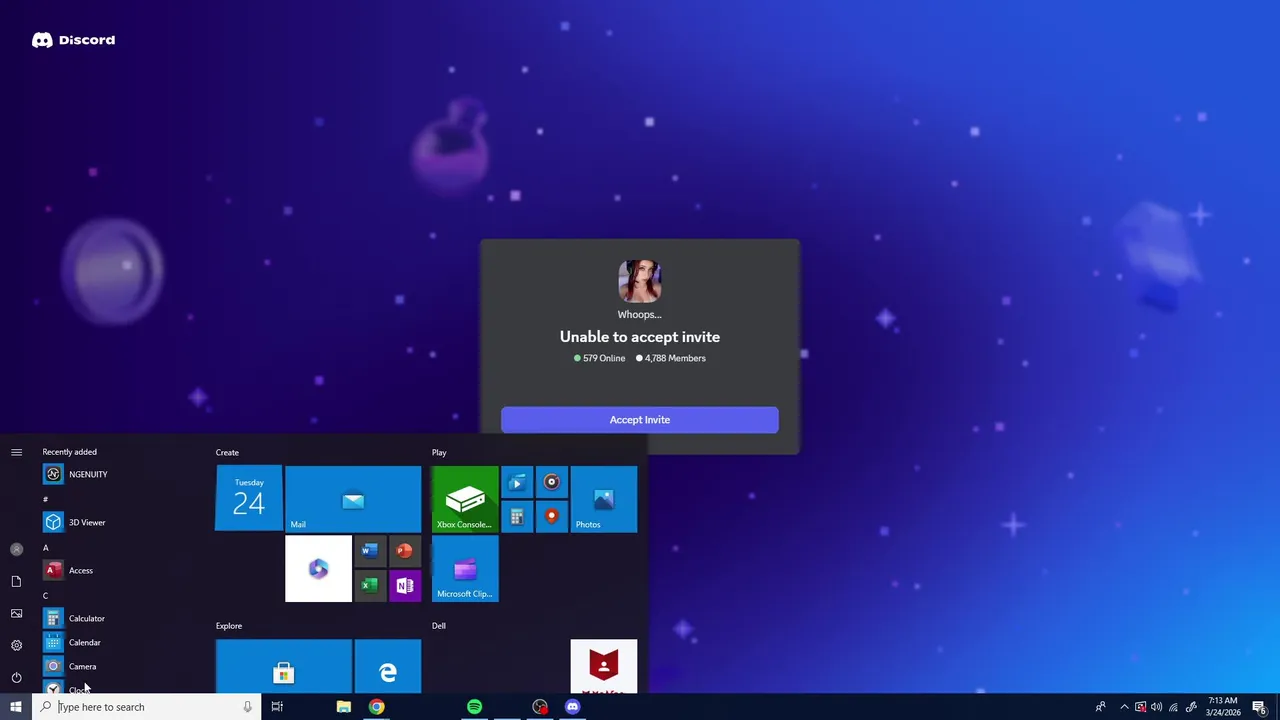Open Pictures from Start sidebar
Image resolution: width=1280 pixels, height=720 pixels.
click(x=16, y=613)
